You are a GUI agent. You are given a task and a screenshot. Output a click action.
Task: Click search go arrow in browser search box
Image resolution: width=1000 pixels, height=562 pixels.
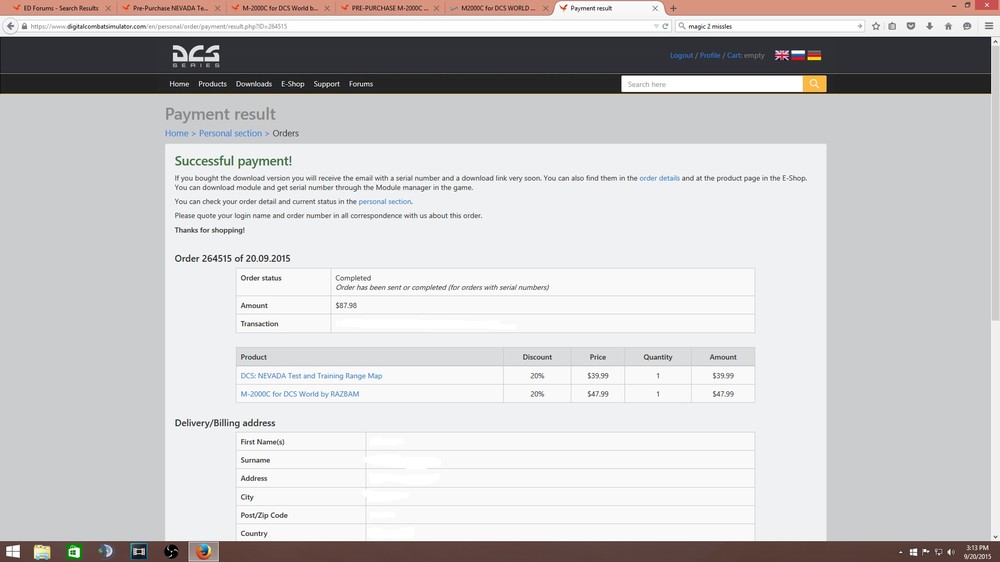[x=859, y=26]
